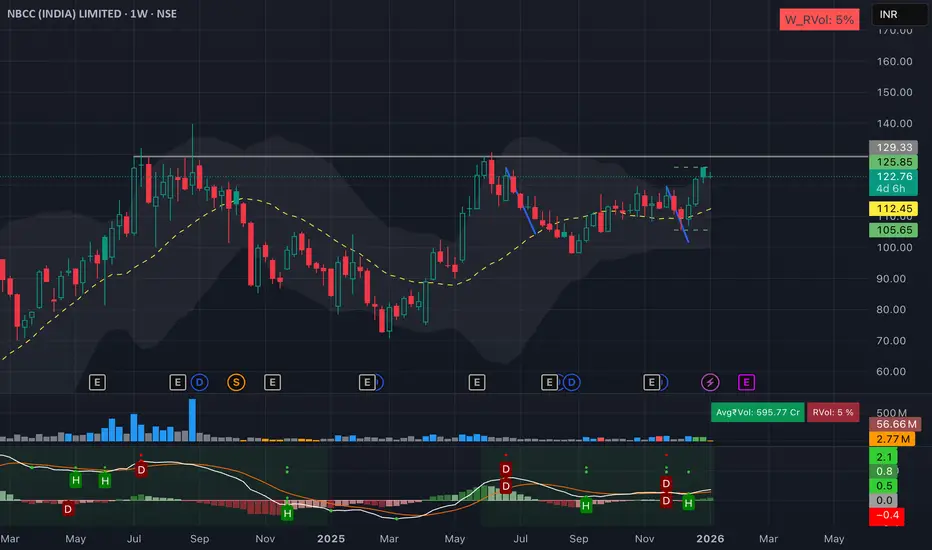Open the earnings E marker near Nov 2024
Image resolution: width=932 pixels, height=550 pixels.
[x=272, y=382]
